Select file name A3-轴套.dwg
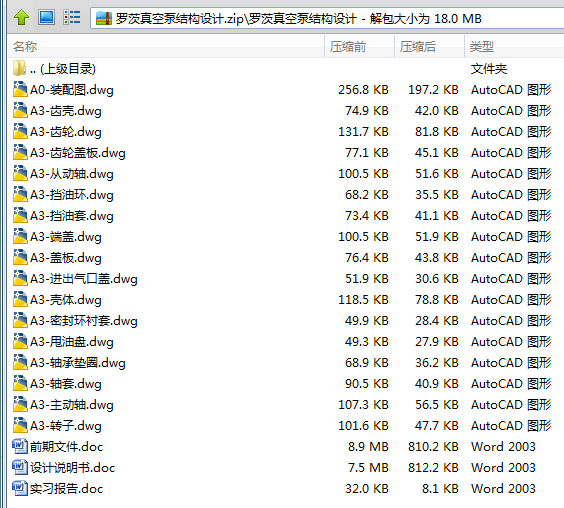This screenshot has width=564, height=508. pyautogui.click(x=66, y=384)
